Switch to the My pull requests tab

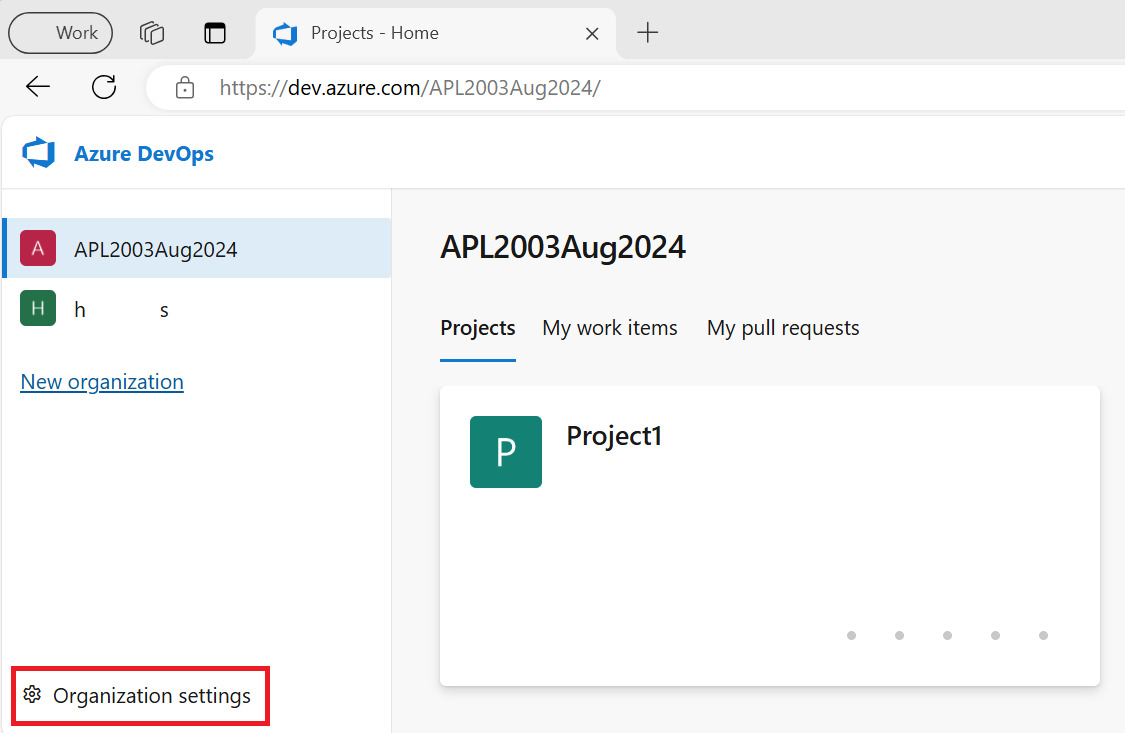pyautogui.click(x=782, y=328)
